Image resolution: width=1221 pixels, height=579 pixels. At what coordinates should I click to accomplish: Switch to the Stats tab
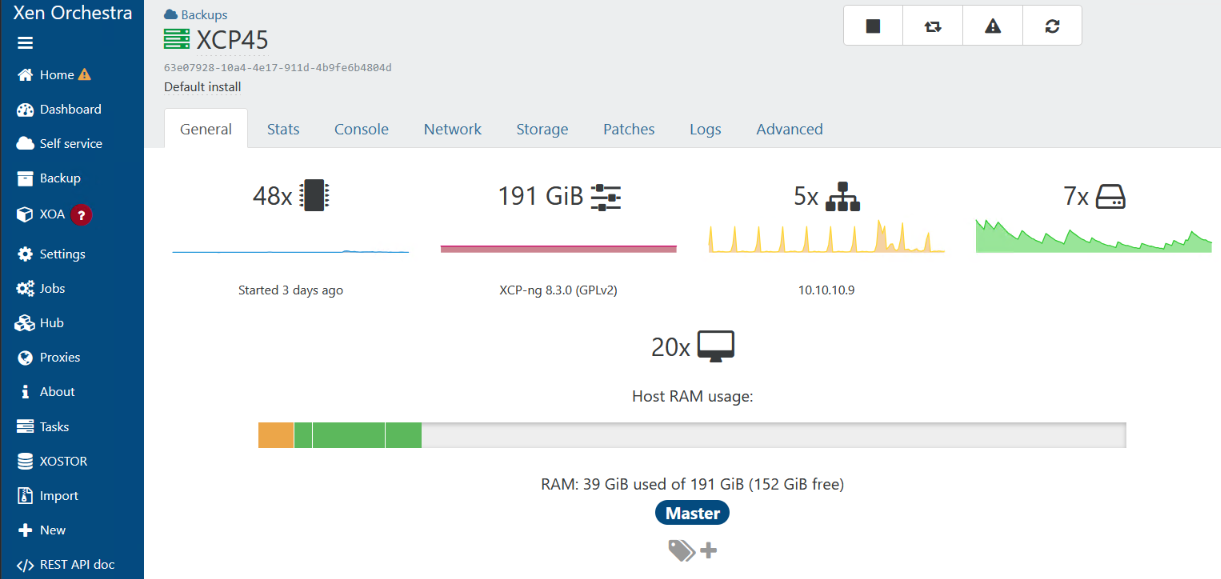click(x=283, y=129)
